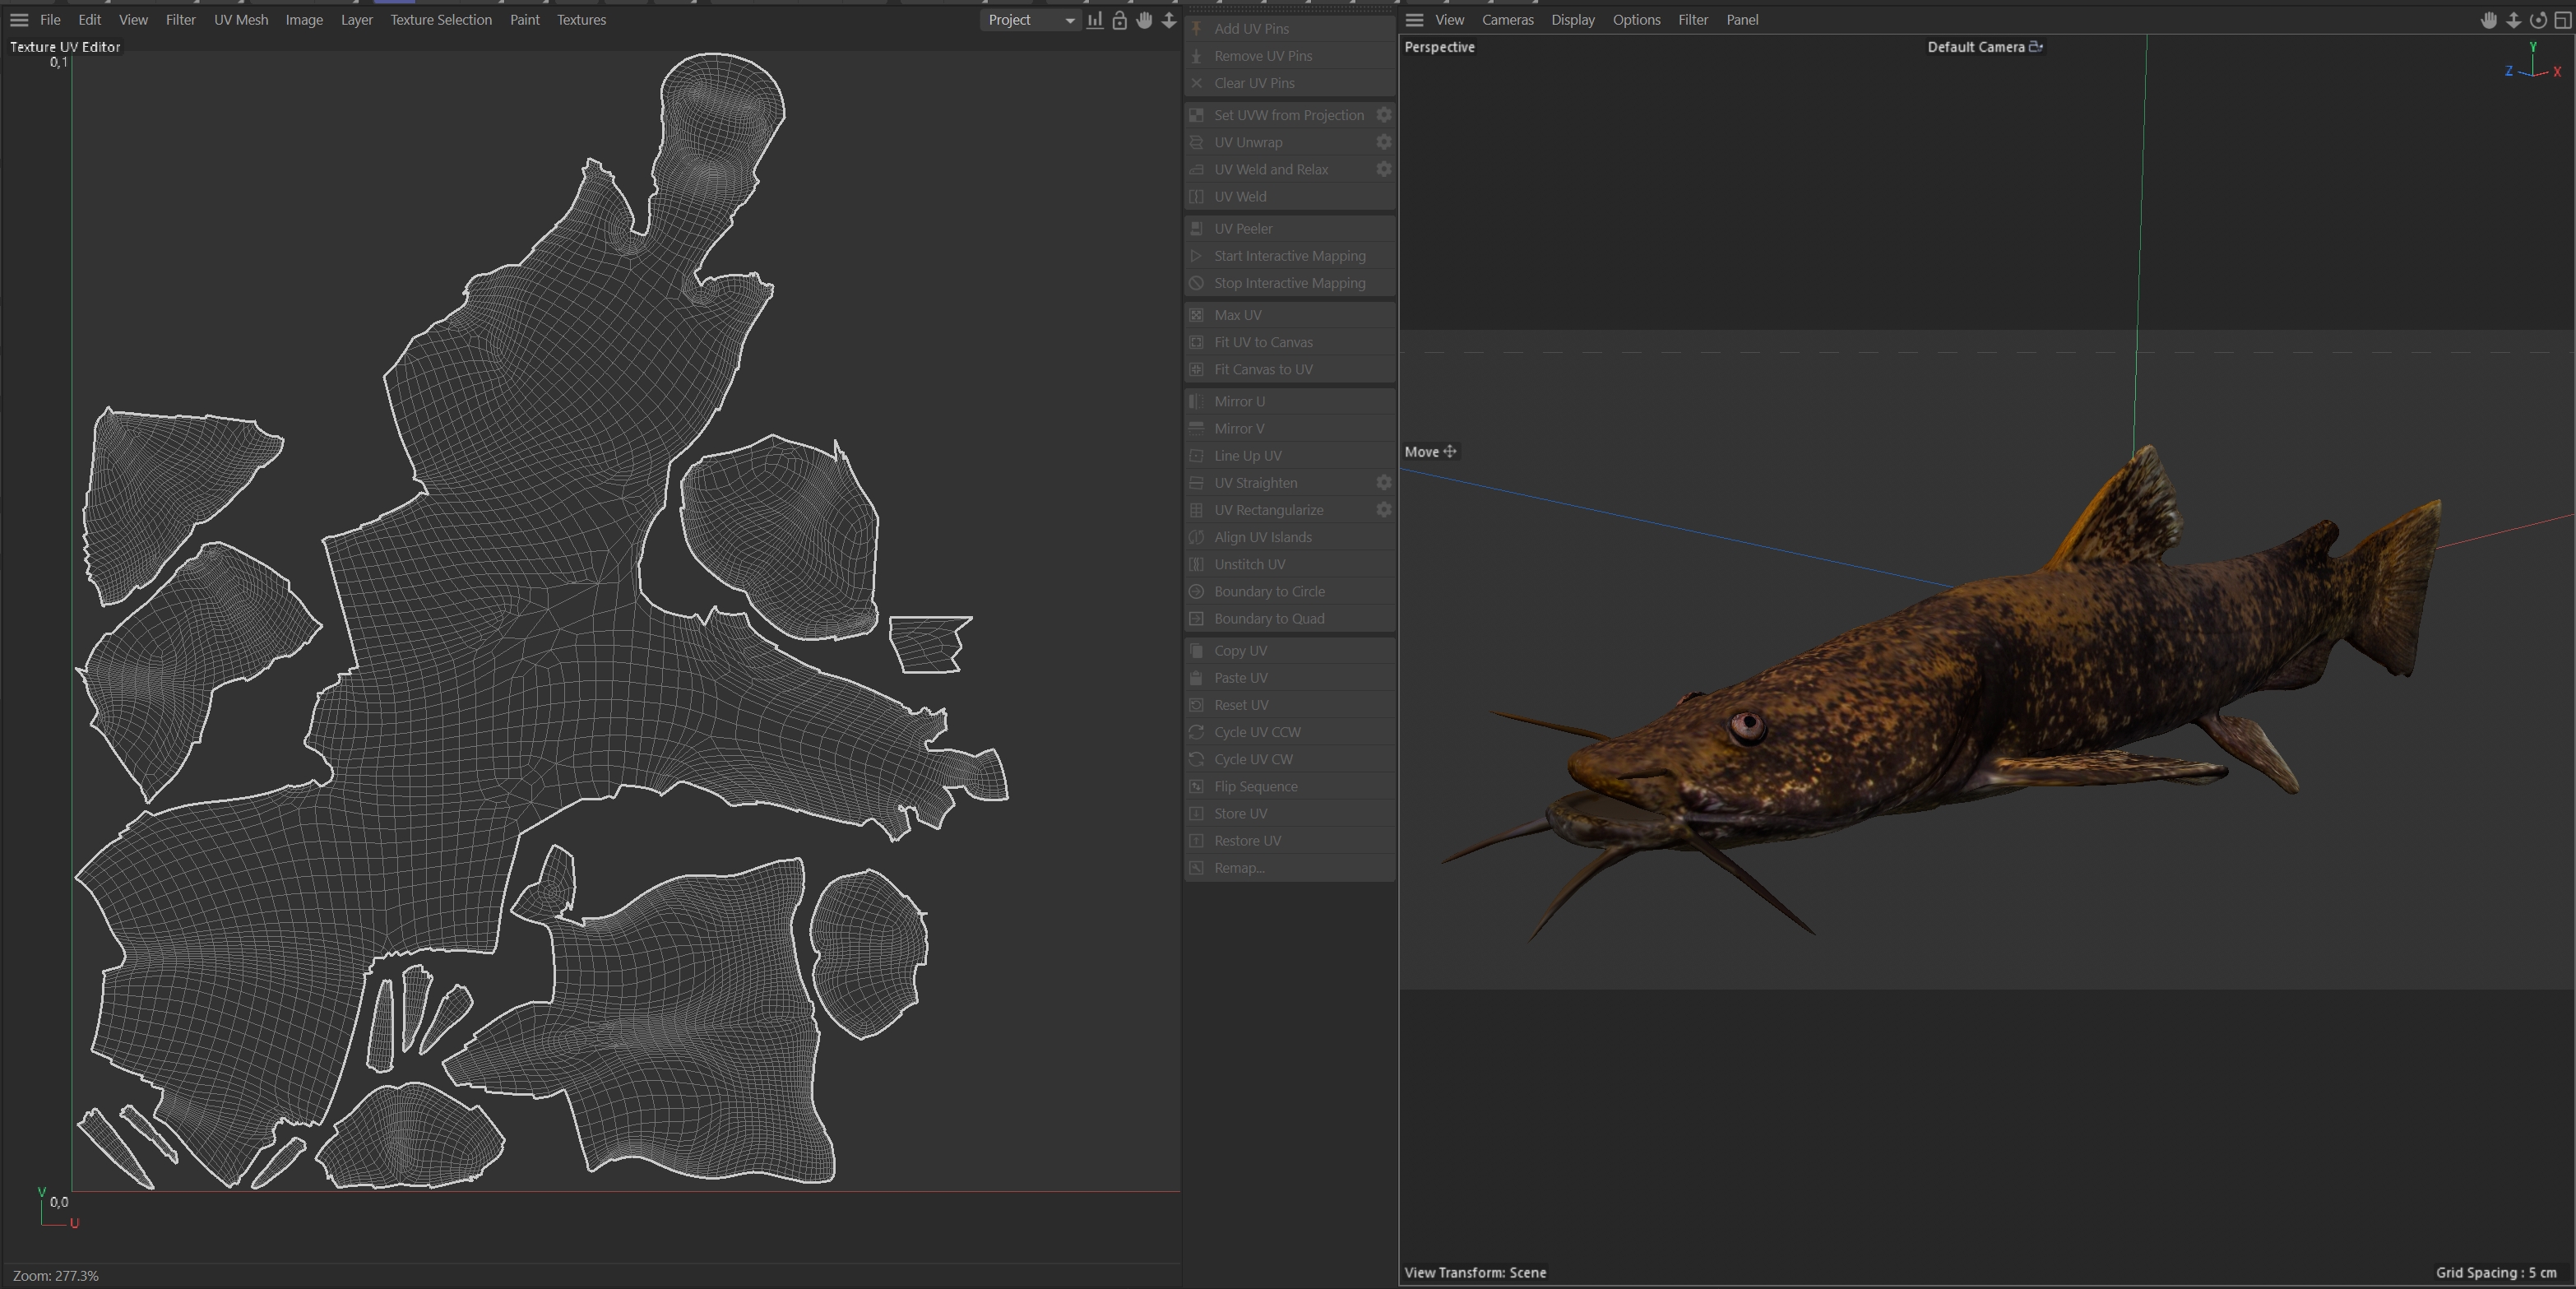Open the UV Mesh menu
Image resolution: width=2576 pixels, height=1289 pixels.
(241, 20)
